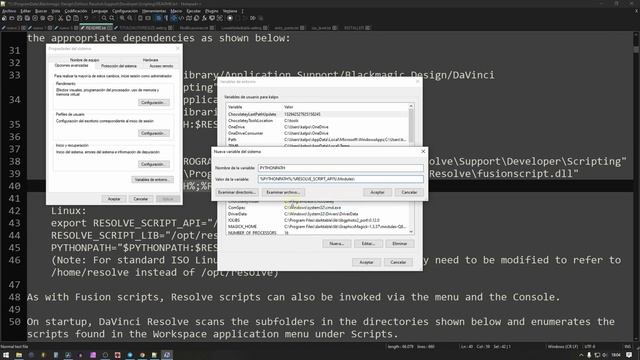Viewport: 640px width, 360px height.
Task: Click Cancelar in Nueva variable del sistema
Action: coord(409,192)
